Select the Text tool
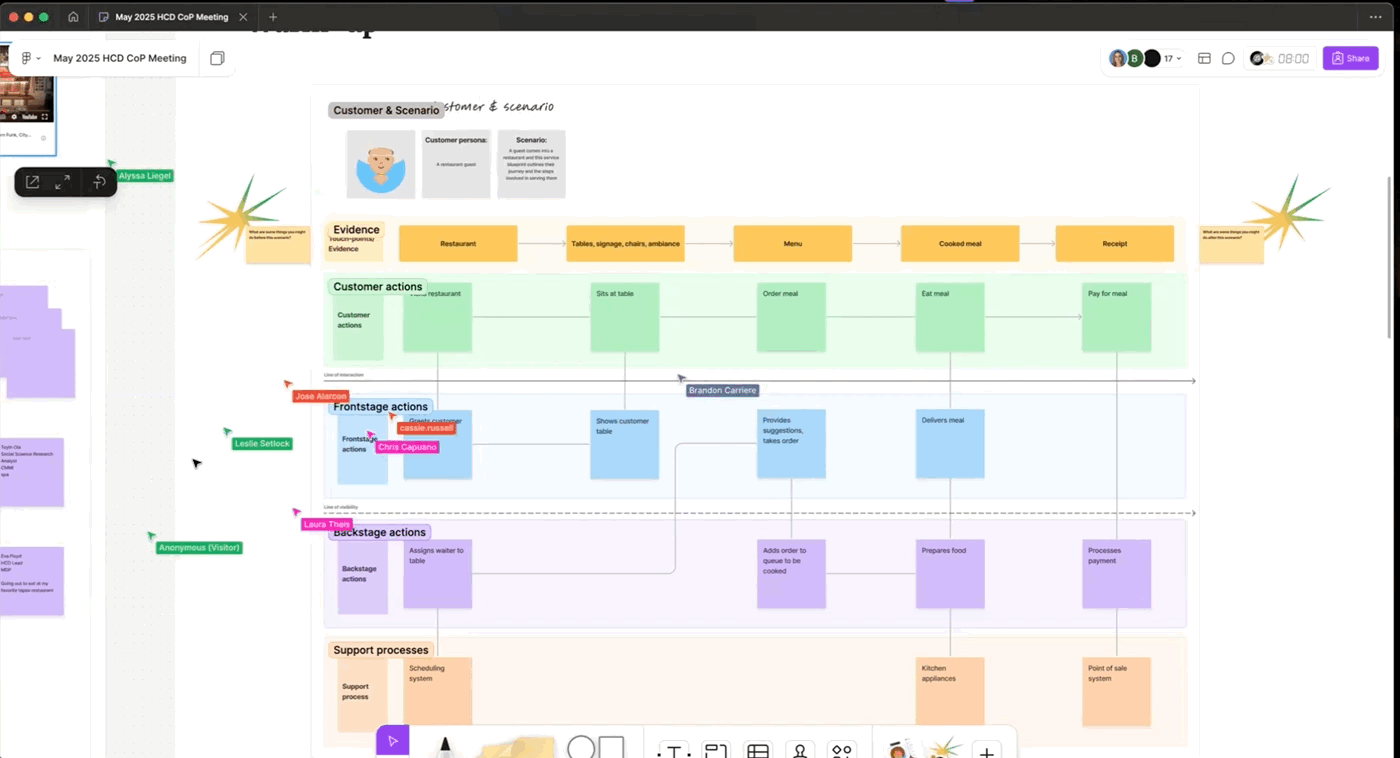The width and height of the screenshot is (1400, 758). [672, 749]
